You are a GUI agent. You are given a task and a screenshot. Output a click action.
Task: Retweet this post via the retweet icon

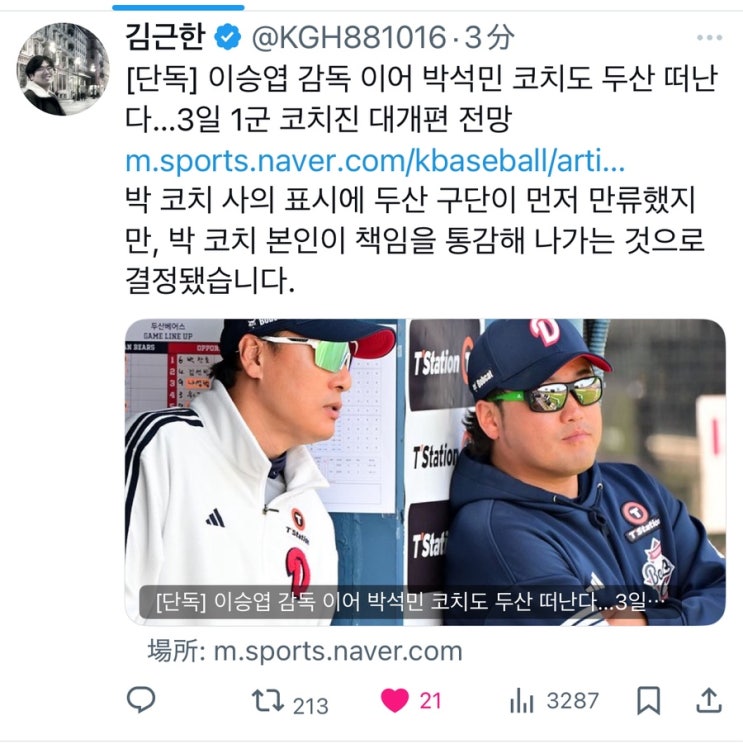click(268, 701)
